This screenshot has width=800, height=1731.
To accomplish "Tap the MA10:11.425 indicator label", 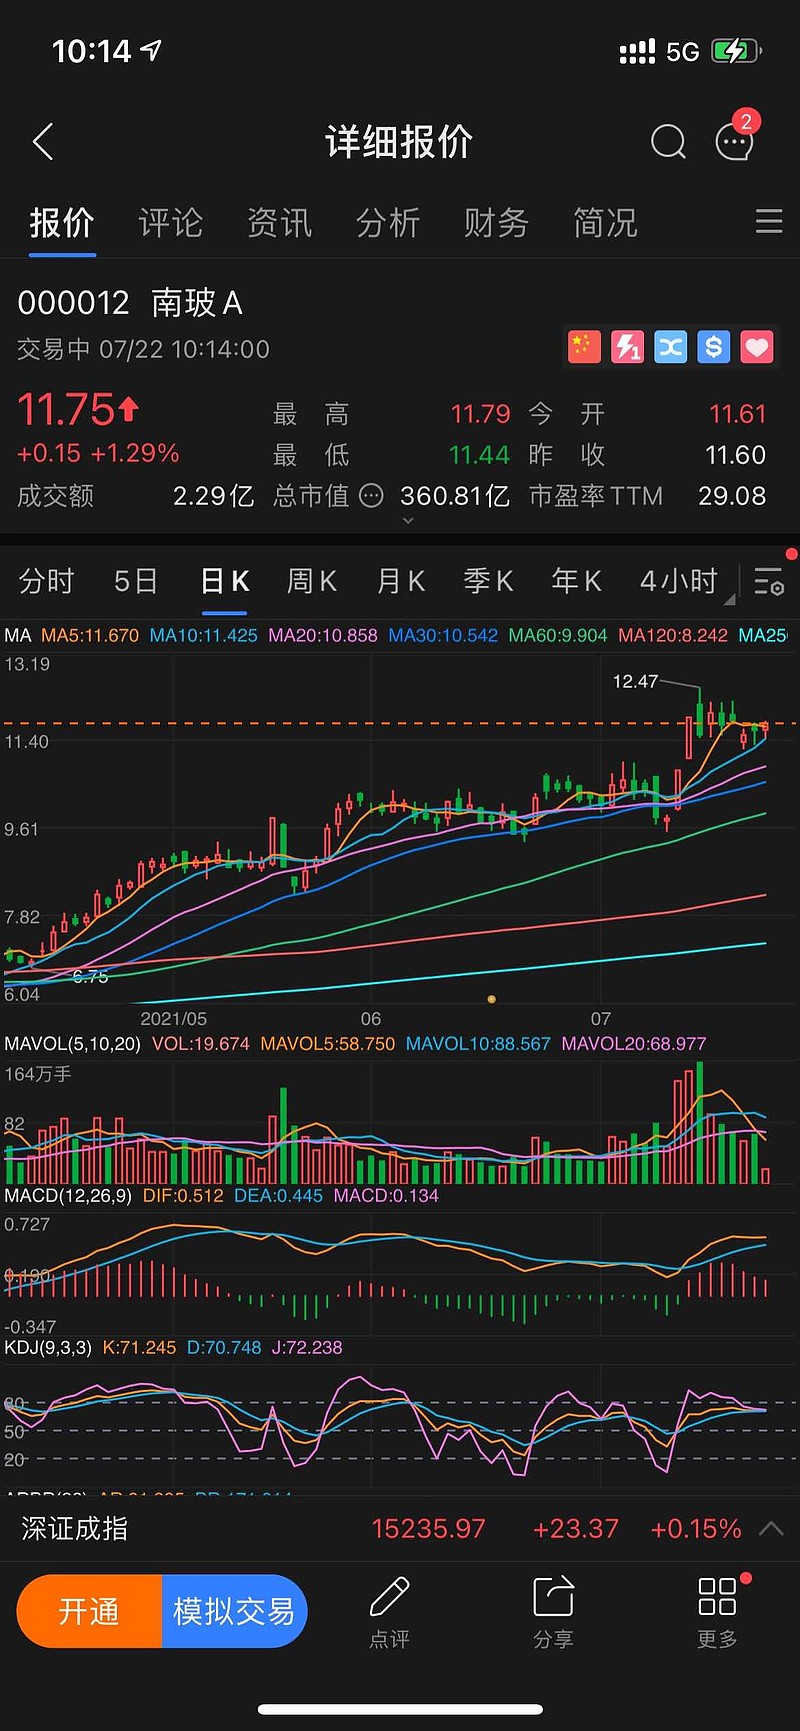I will click(x=203, y=635).
